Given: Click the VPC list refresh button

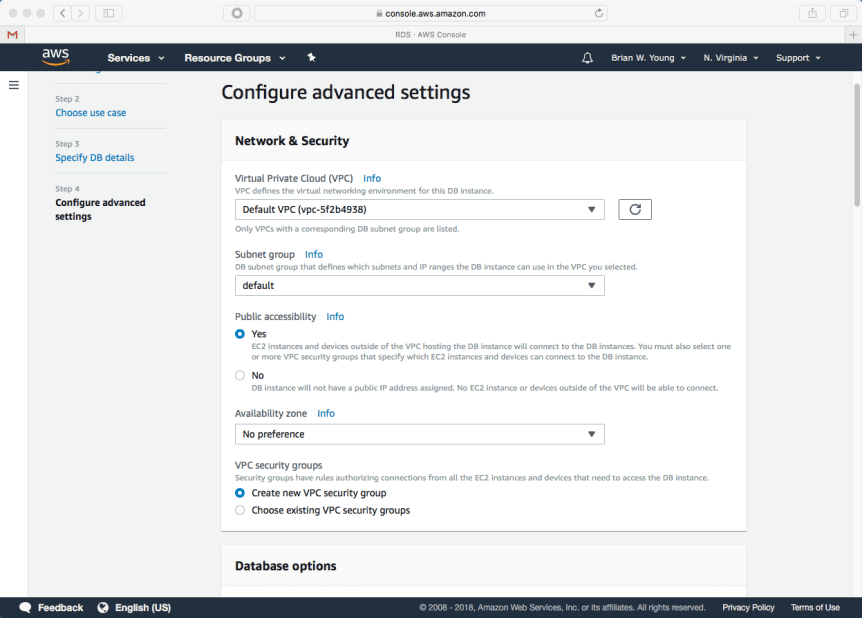Looking at the screenshot, I should [635, 210].
